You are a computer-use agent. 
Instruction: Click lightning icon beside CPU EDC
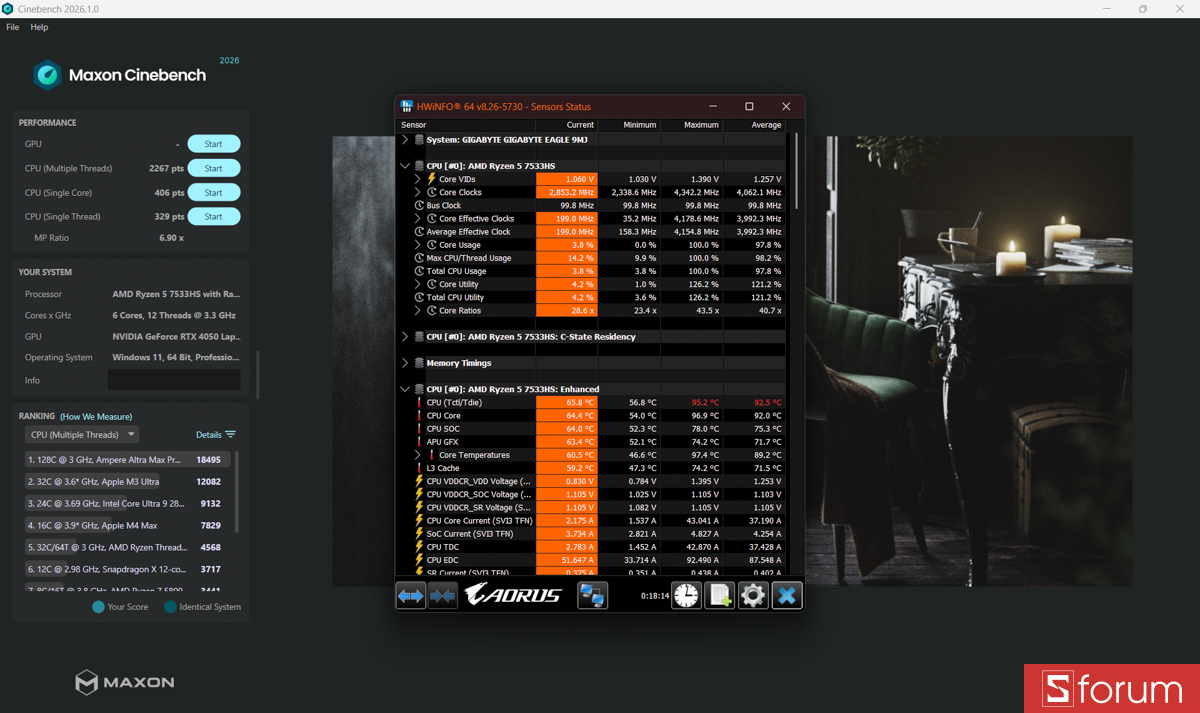(420, 560)
